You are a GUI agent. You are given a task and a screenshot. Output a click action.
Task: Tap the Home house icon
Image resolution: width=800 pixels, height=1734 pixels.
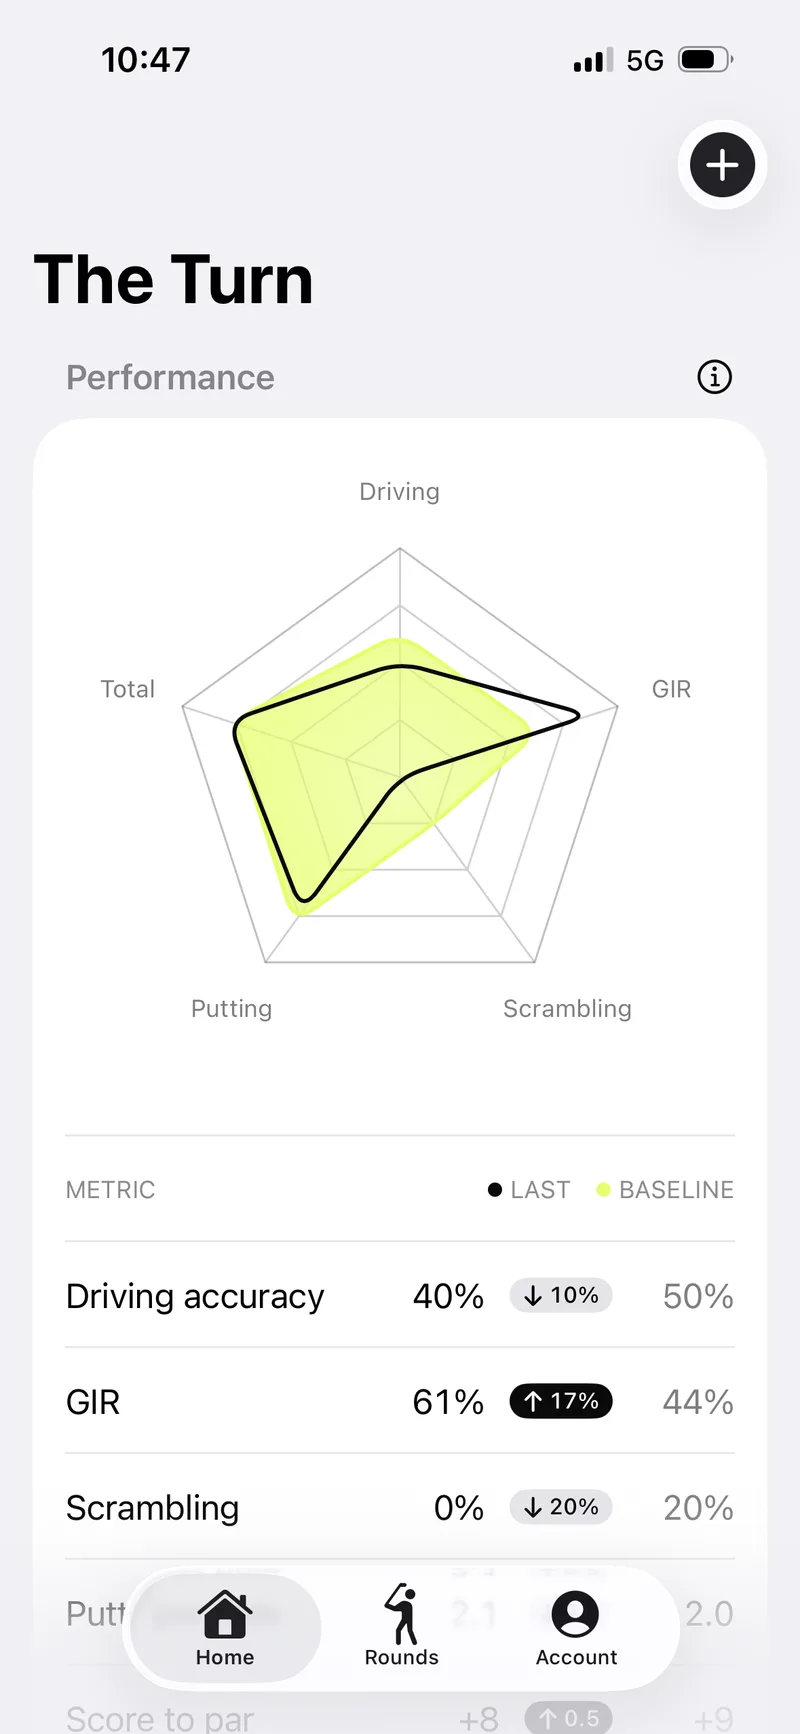(225, 1612)
